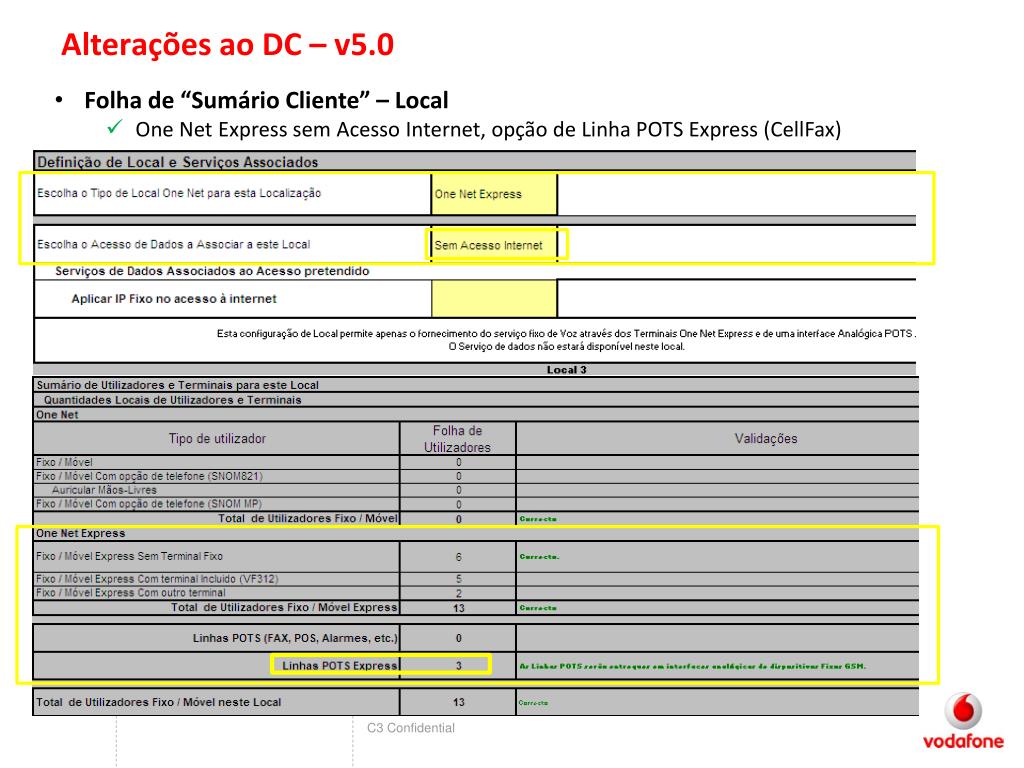Screen dimensions: 1024x768
Task: Click Total de Utilizadores Fixo / Móvel label
Action: click(x=308, y=519)
